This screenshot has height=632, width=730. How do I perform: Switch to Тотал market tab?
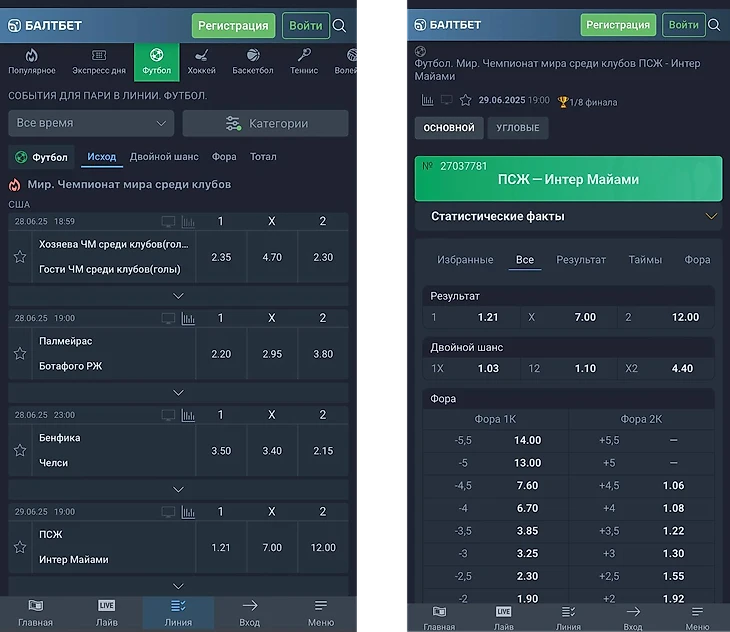pyautogui.click(x=263, y=157)
